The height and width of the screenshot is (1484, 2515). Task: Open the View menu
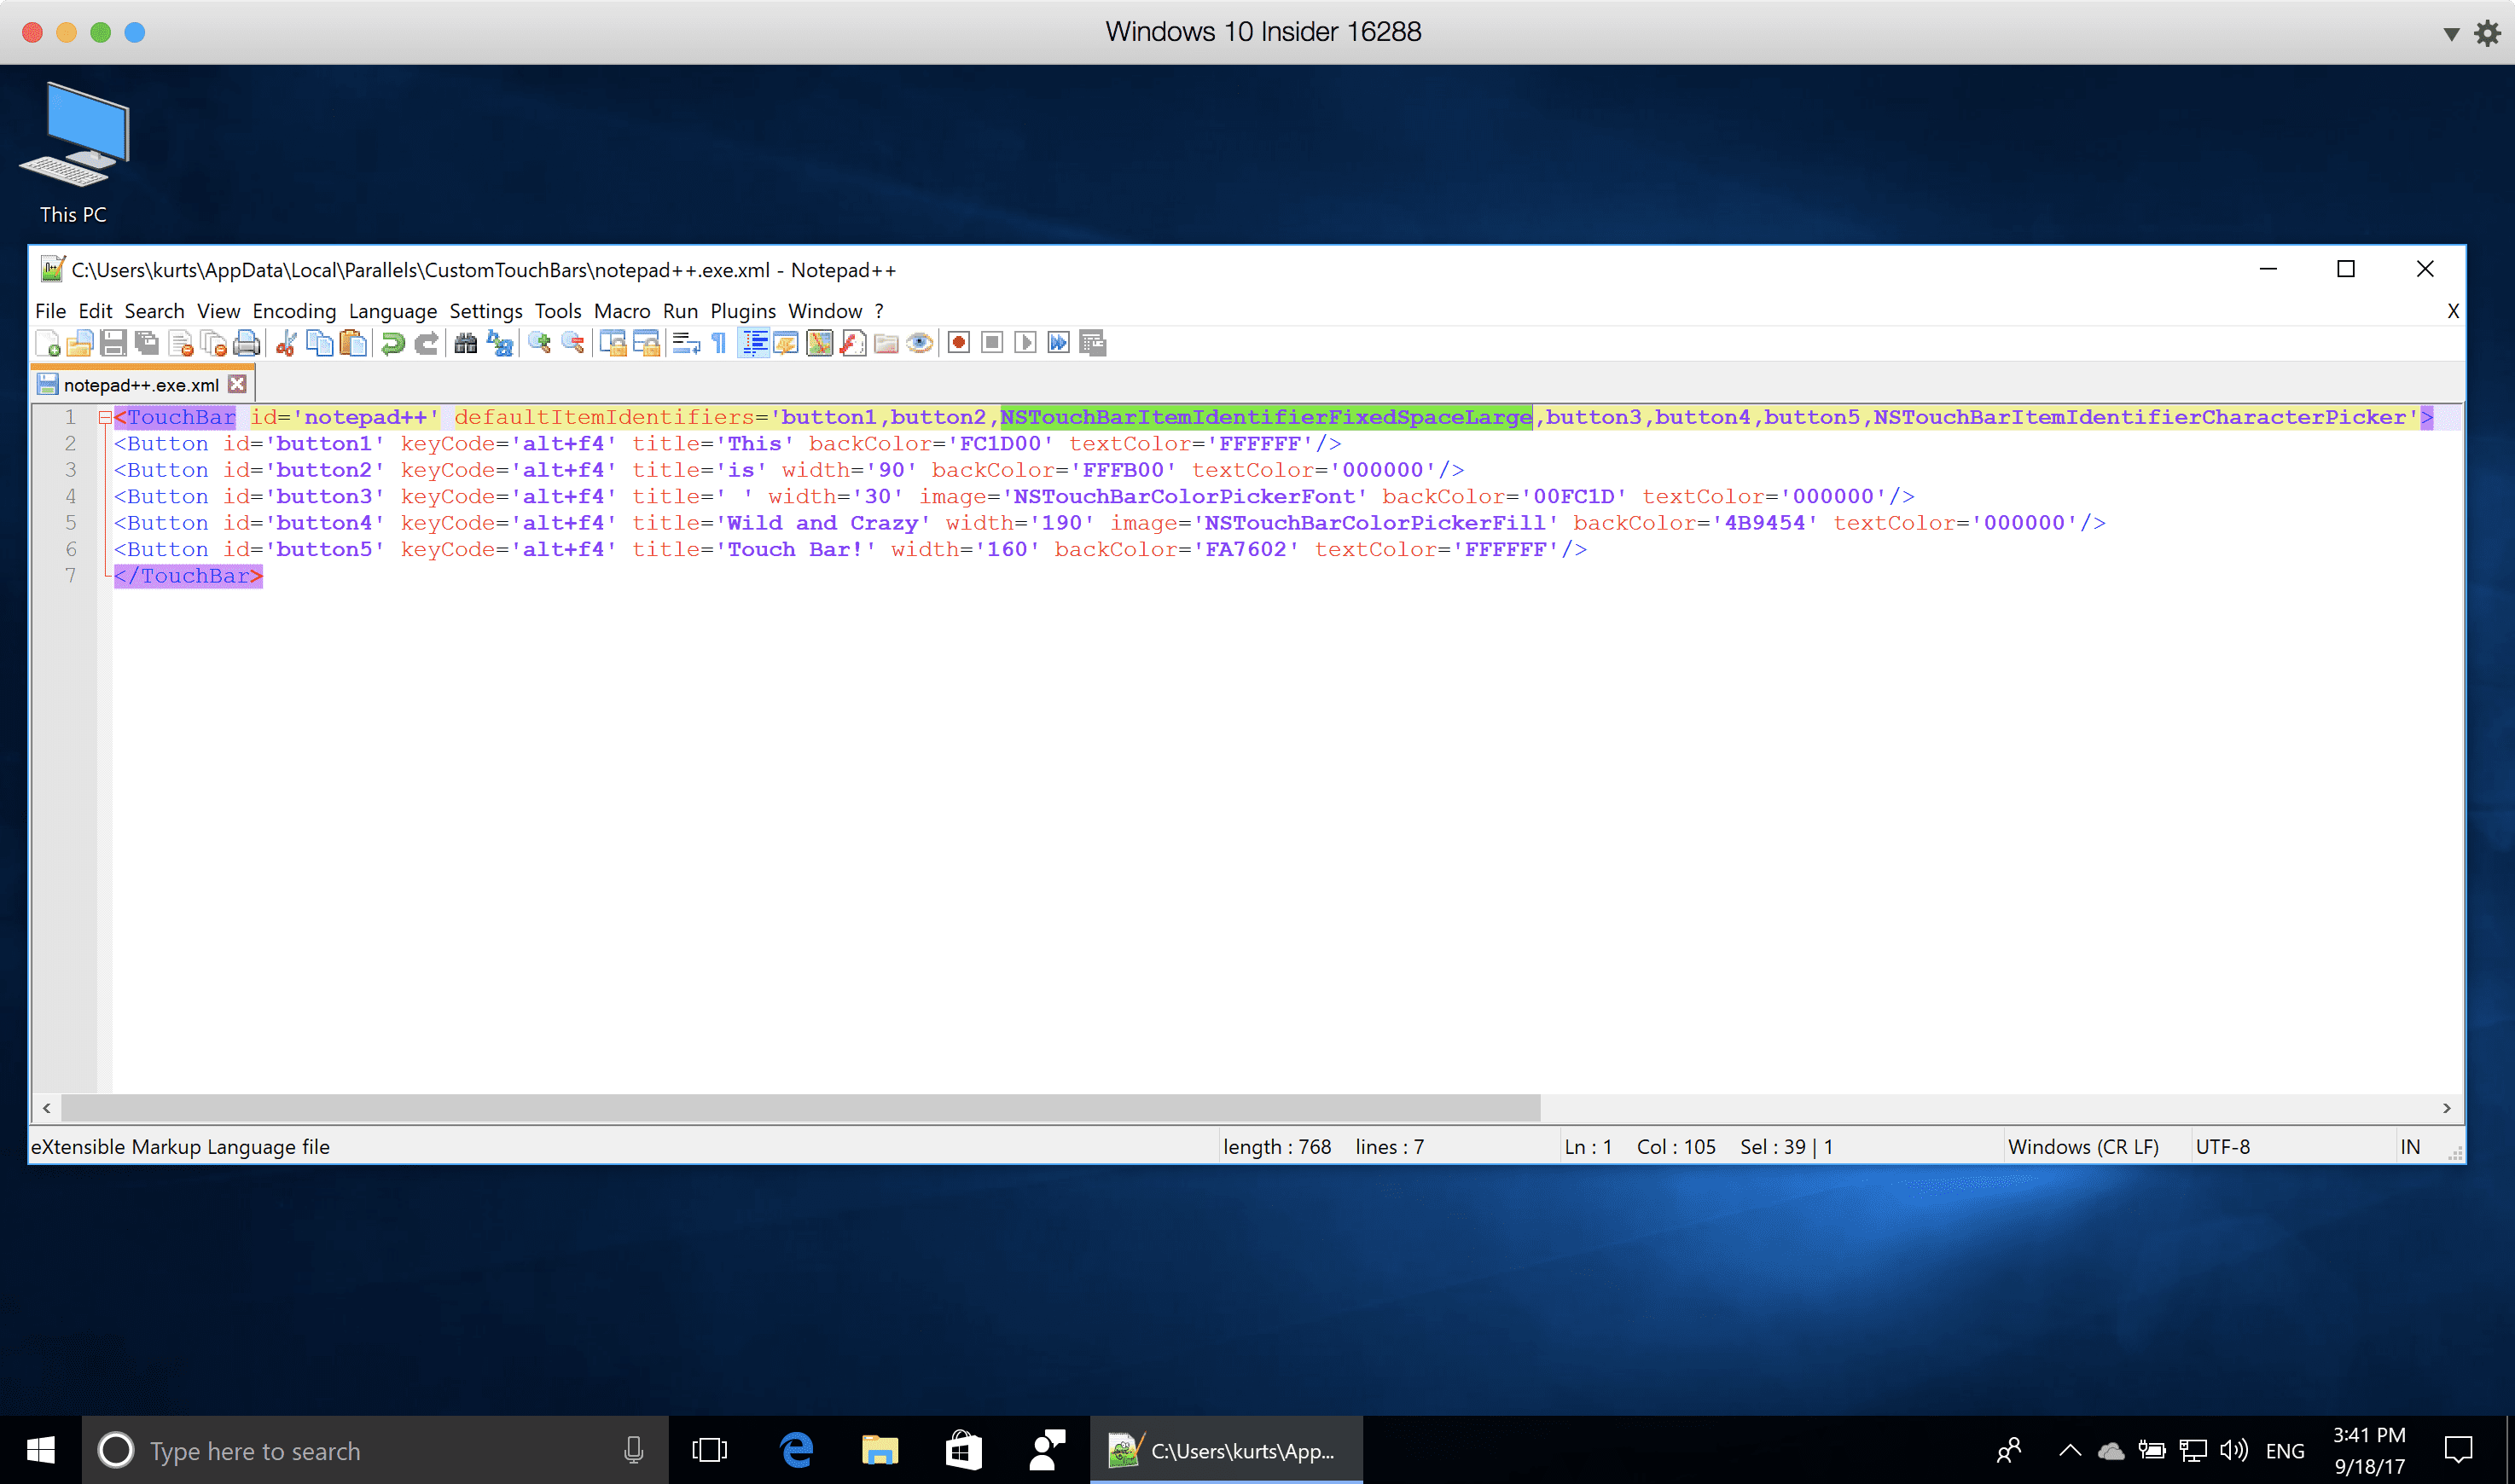point(218,311)
